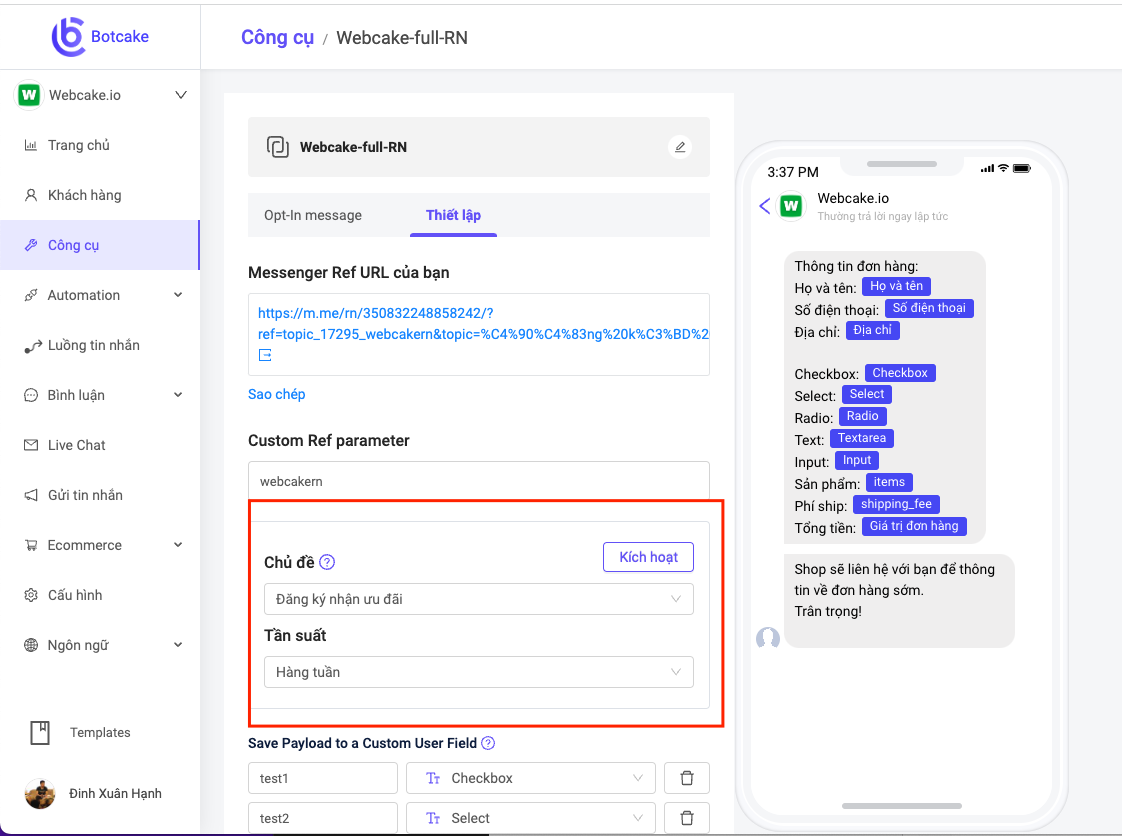The width and height of the screenshot is (1122, 836).
Task: Delete the test2 custom field row
Action: [x=687, y=818]
